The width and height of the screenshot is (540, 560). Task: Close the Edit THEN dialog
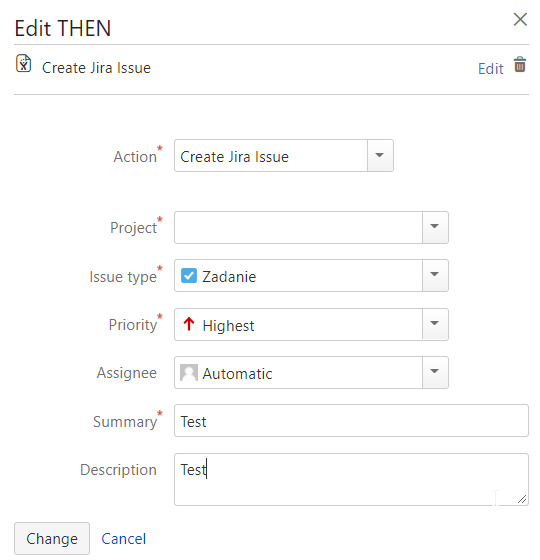tap(520, 20)
